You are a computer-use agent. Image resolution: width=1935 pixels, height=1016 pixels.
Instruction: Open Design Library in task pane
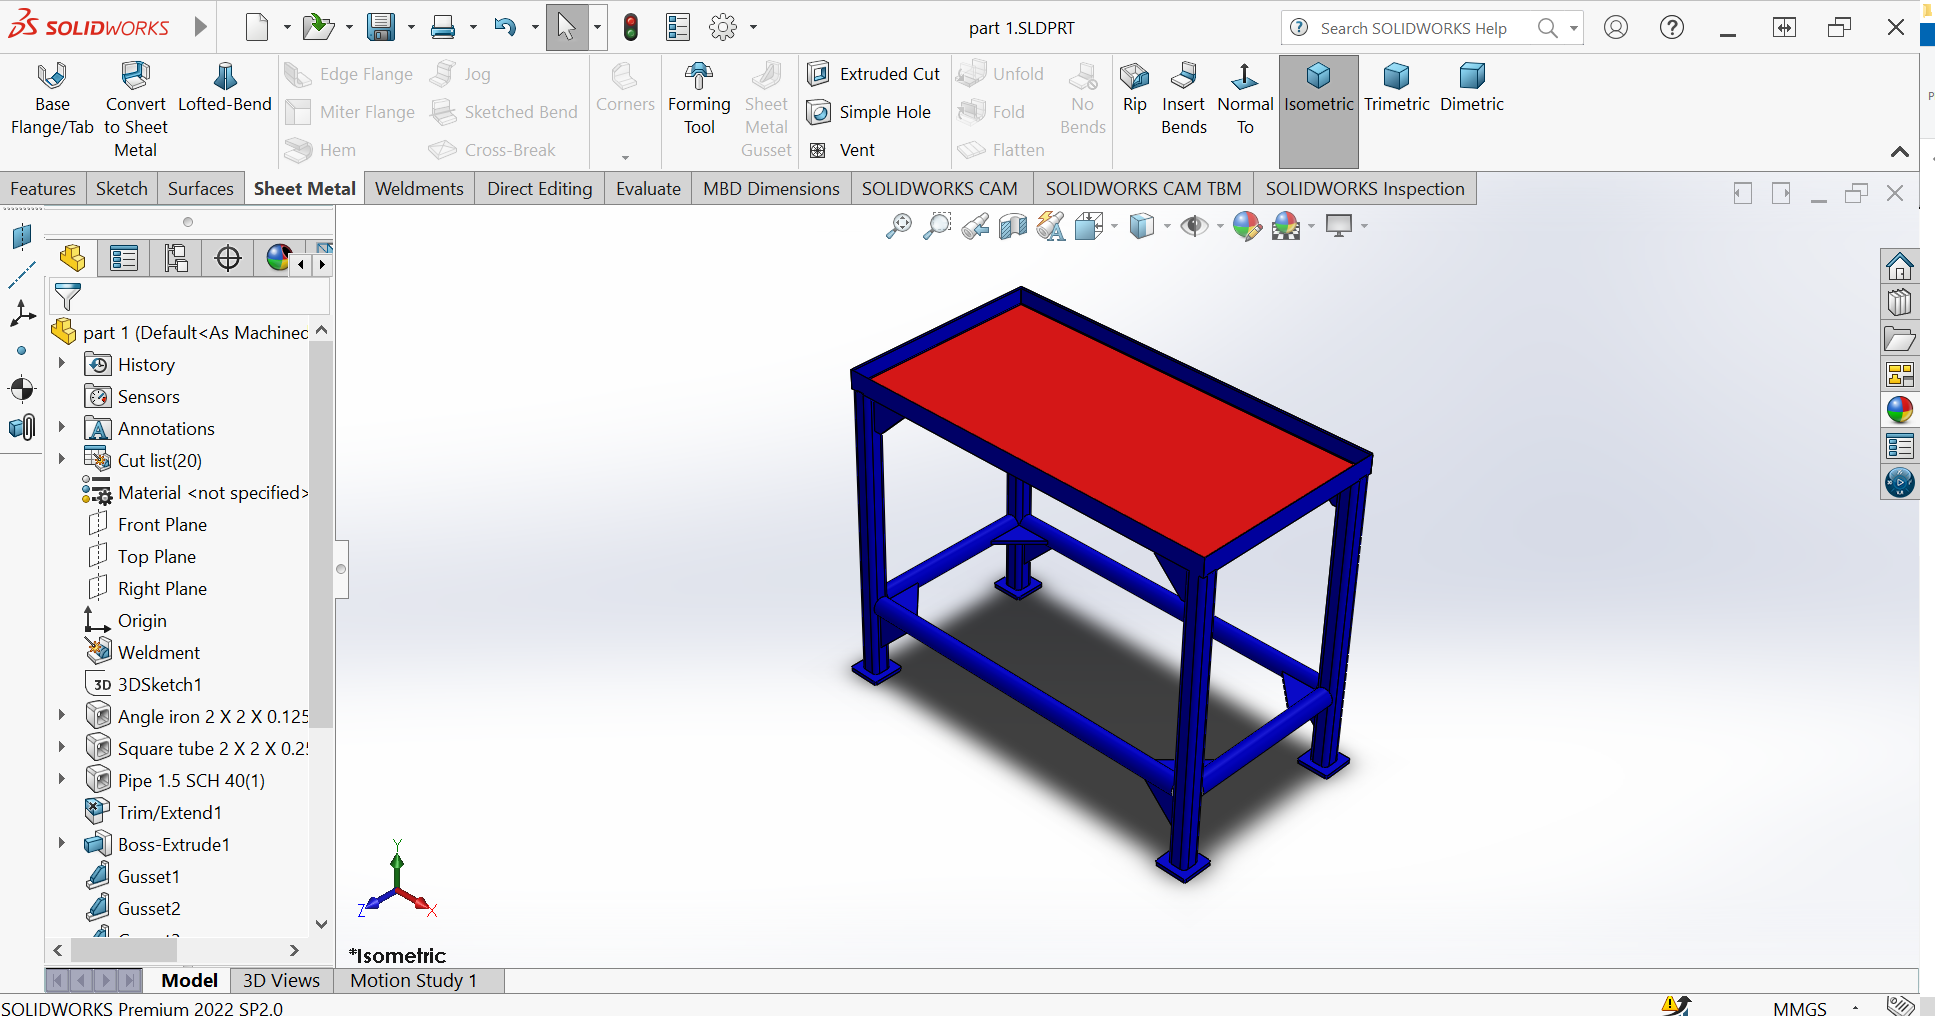pos(1899,302)
